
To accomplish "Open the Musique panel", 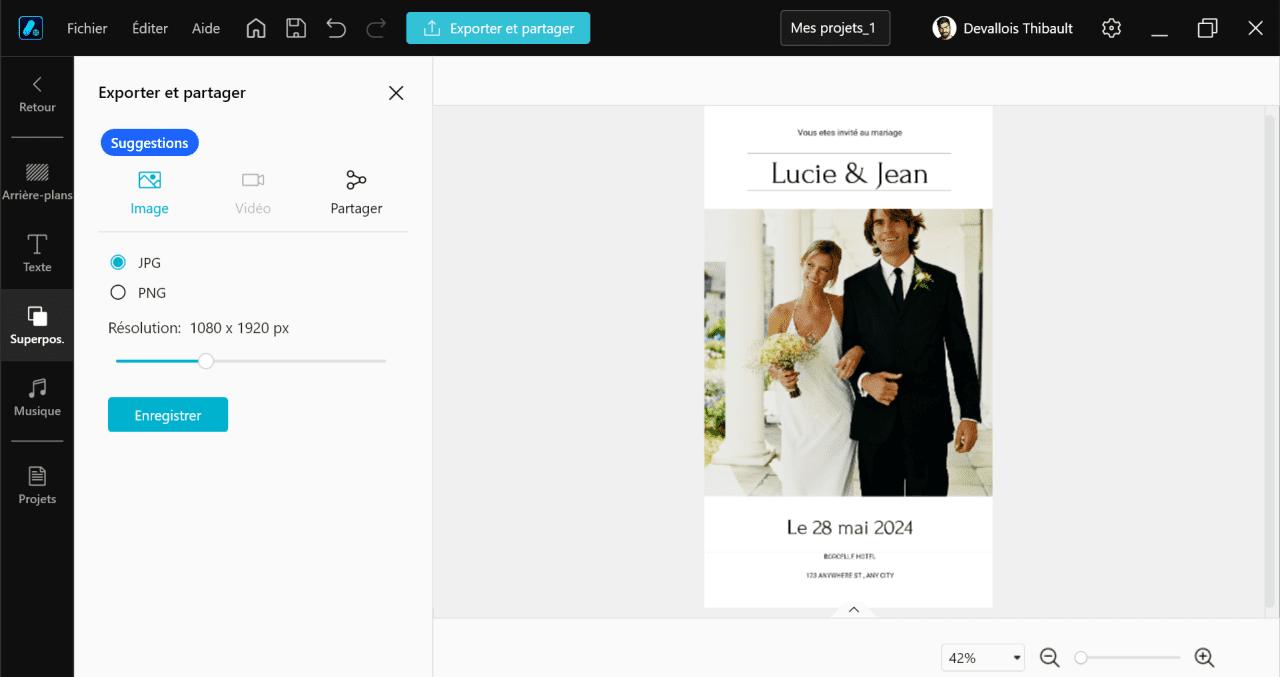I will pos(37,398).
